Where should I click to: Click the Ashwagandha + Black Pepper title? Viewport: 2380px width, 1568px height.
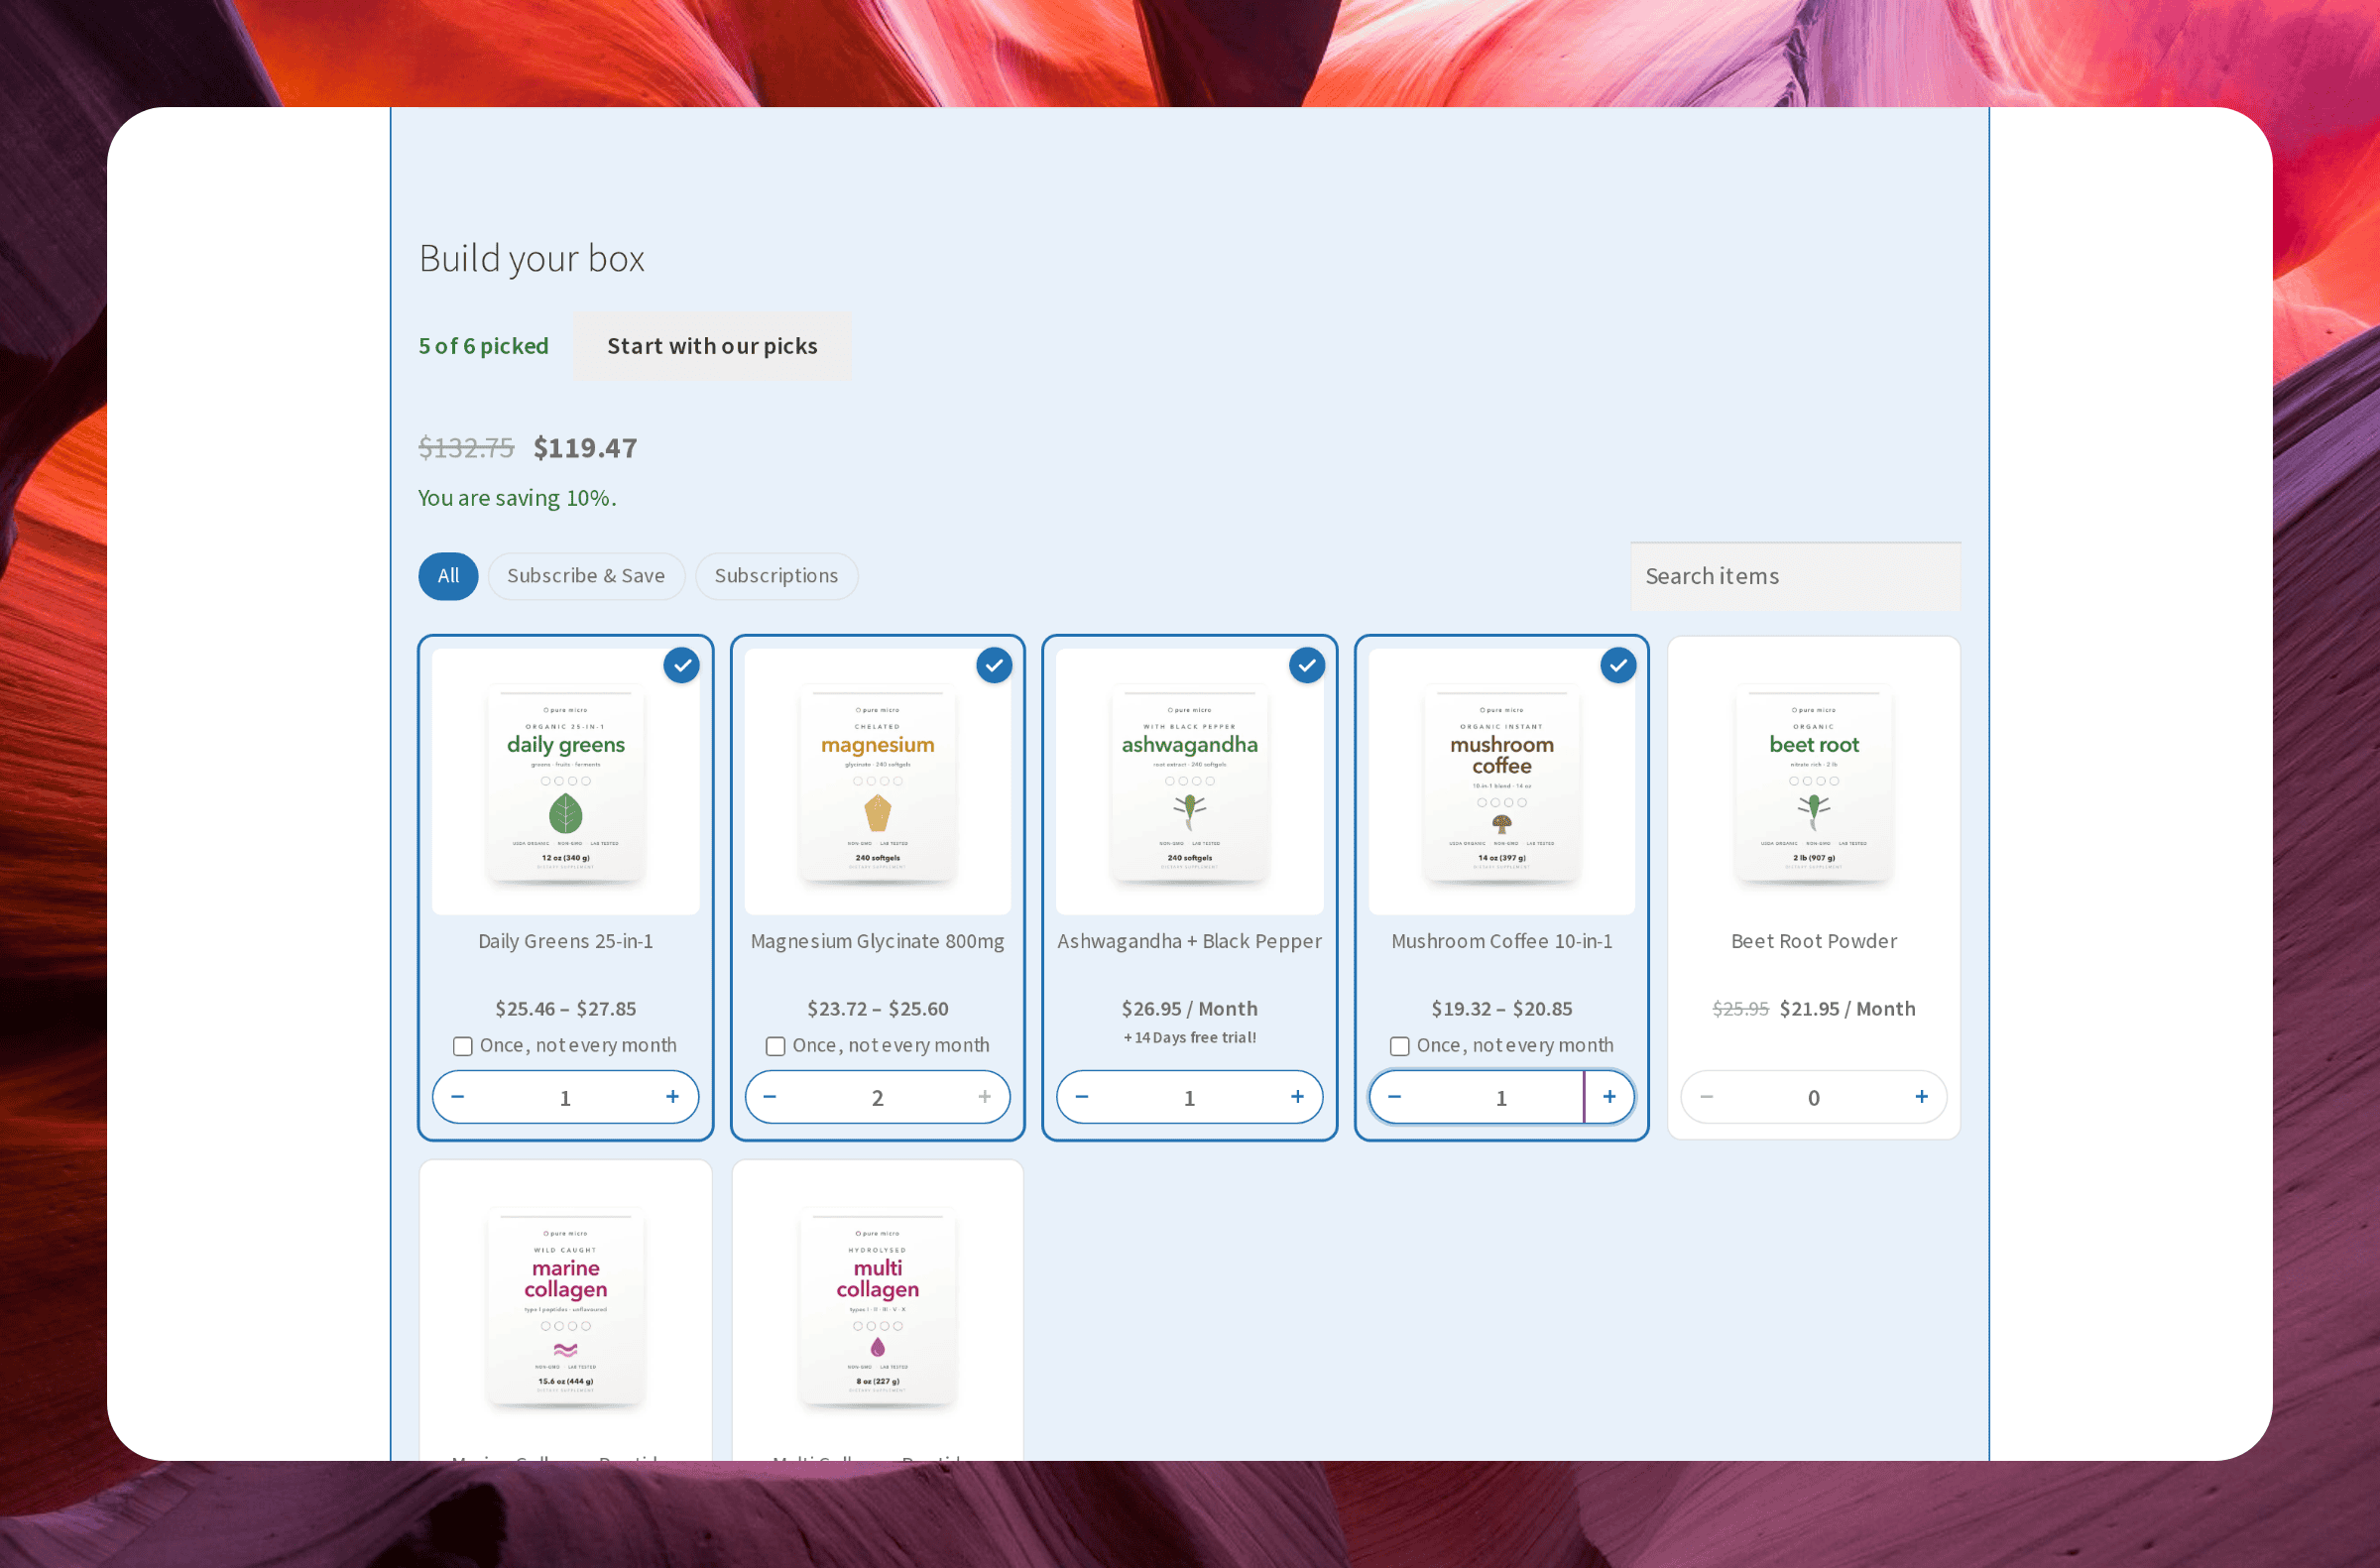1190,941
